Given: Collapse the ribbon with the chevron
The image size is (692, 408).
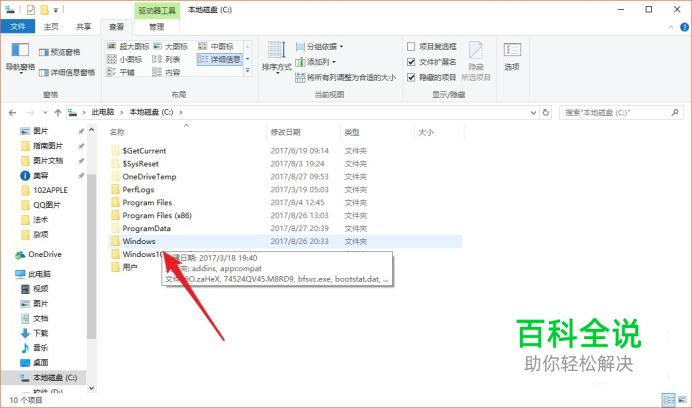Looking at the screenshot, I should tap(671, 27).
